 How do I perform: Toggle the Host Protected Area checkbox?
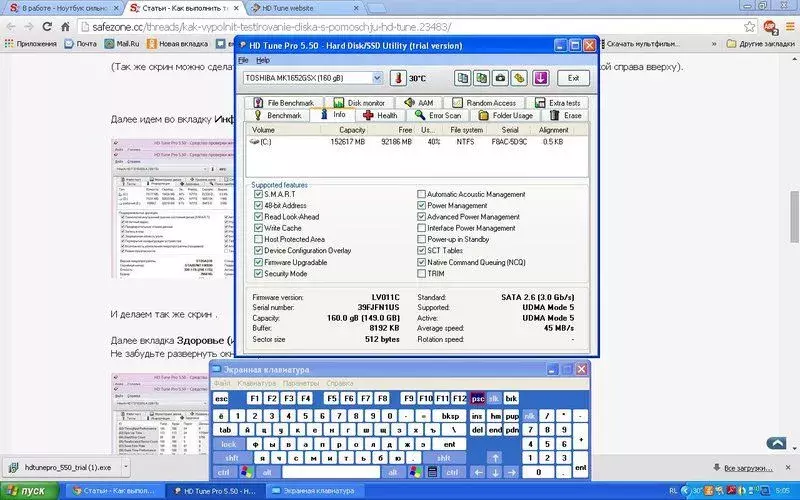click(x=258, y=239)
